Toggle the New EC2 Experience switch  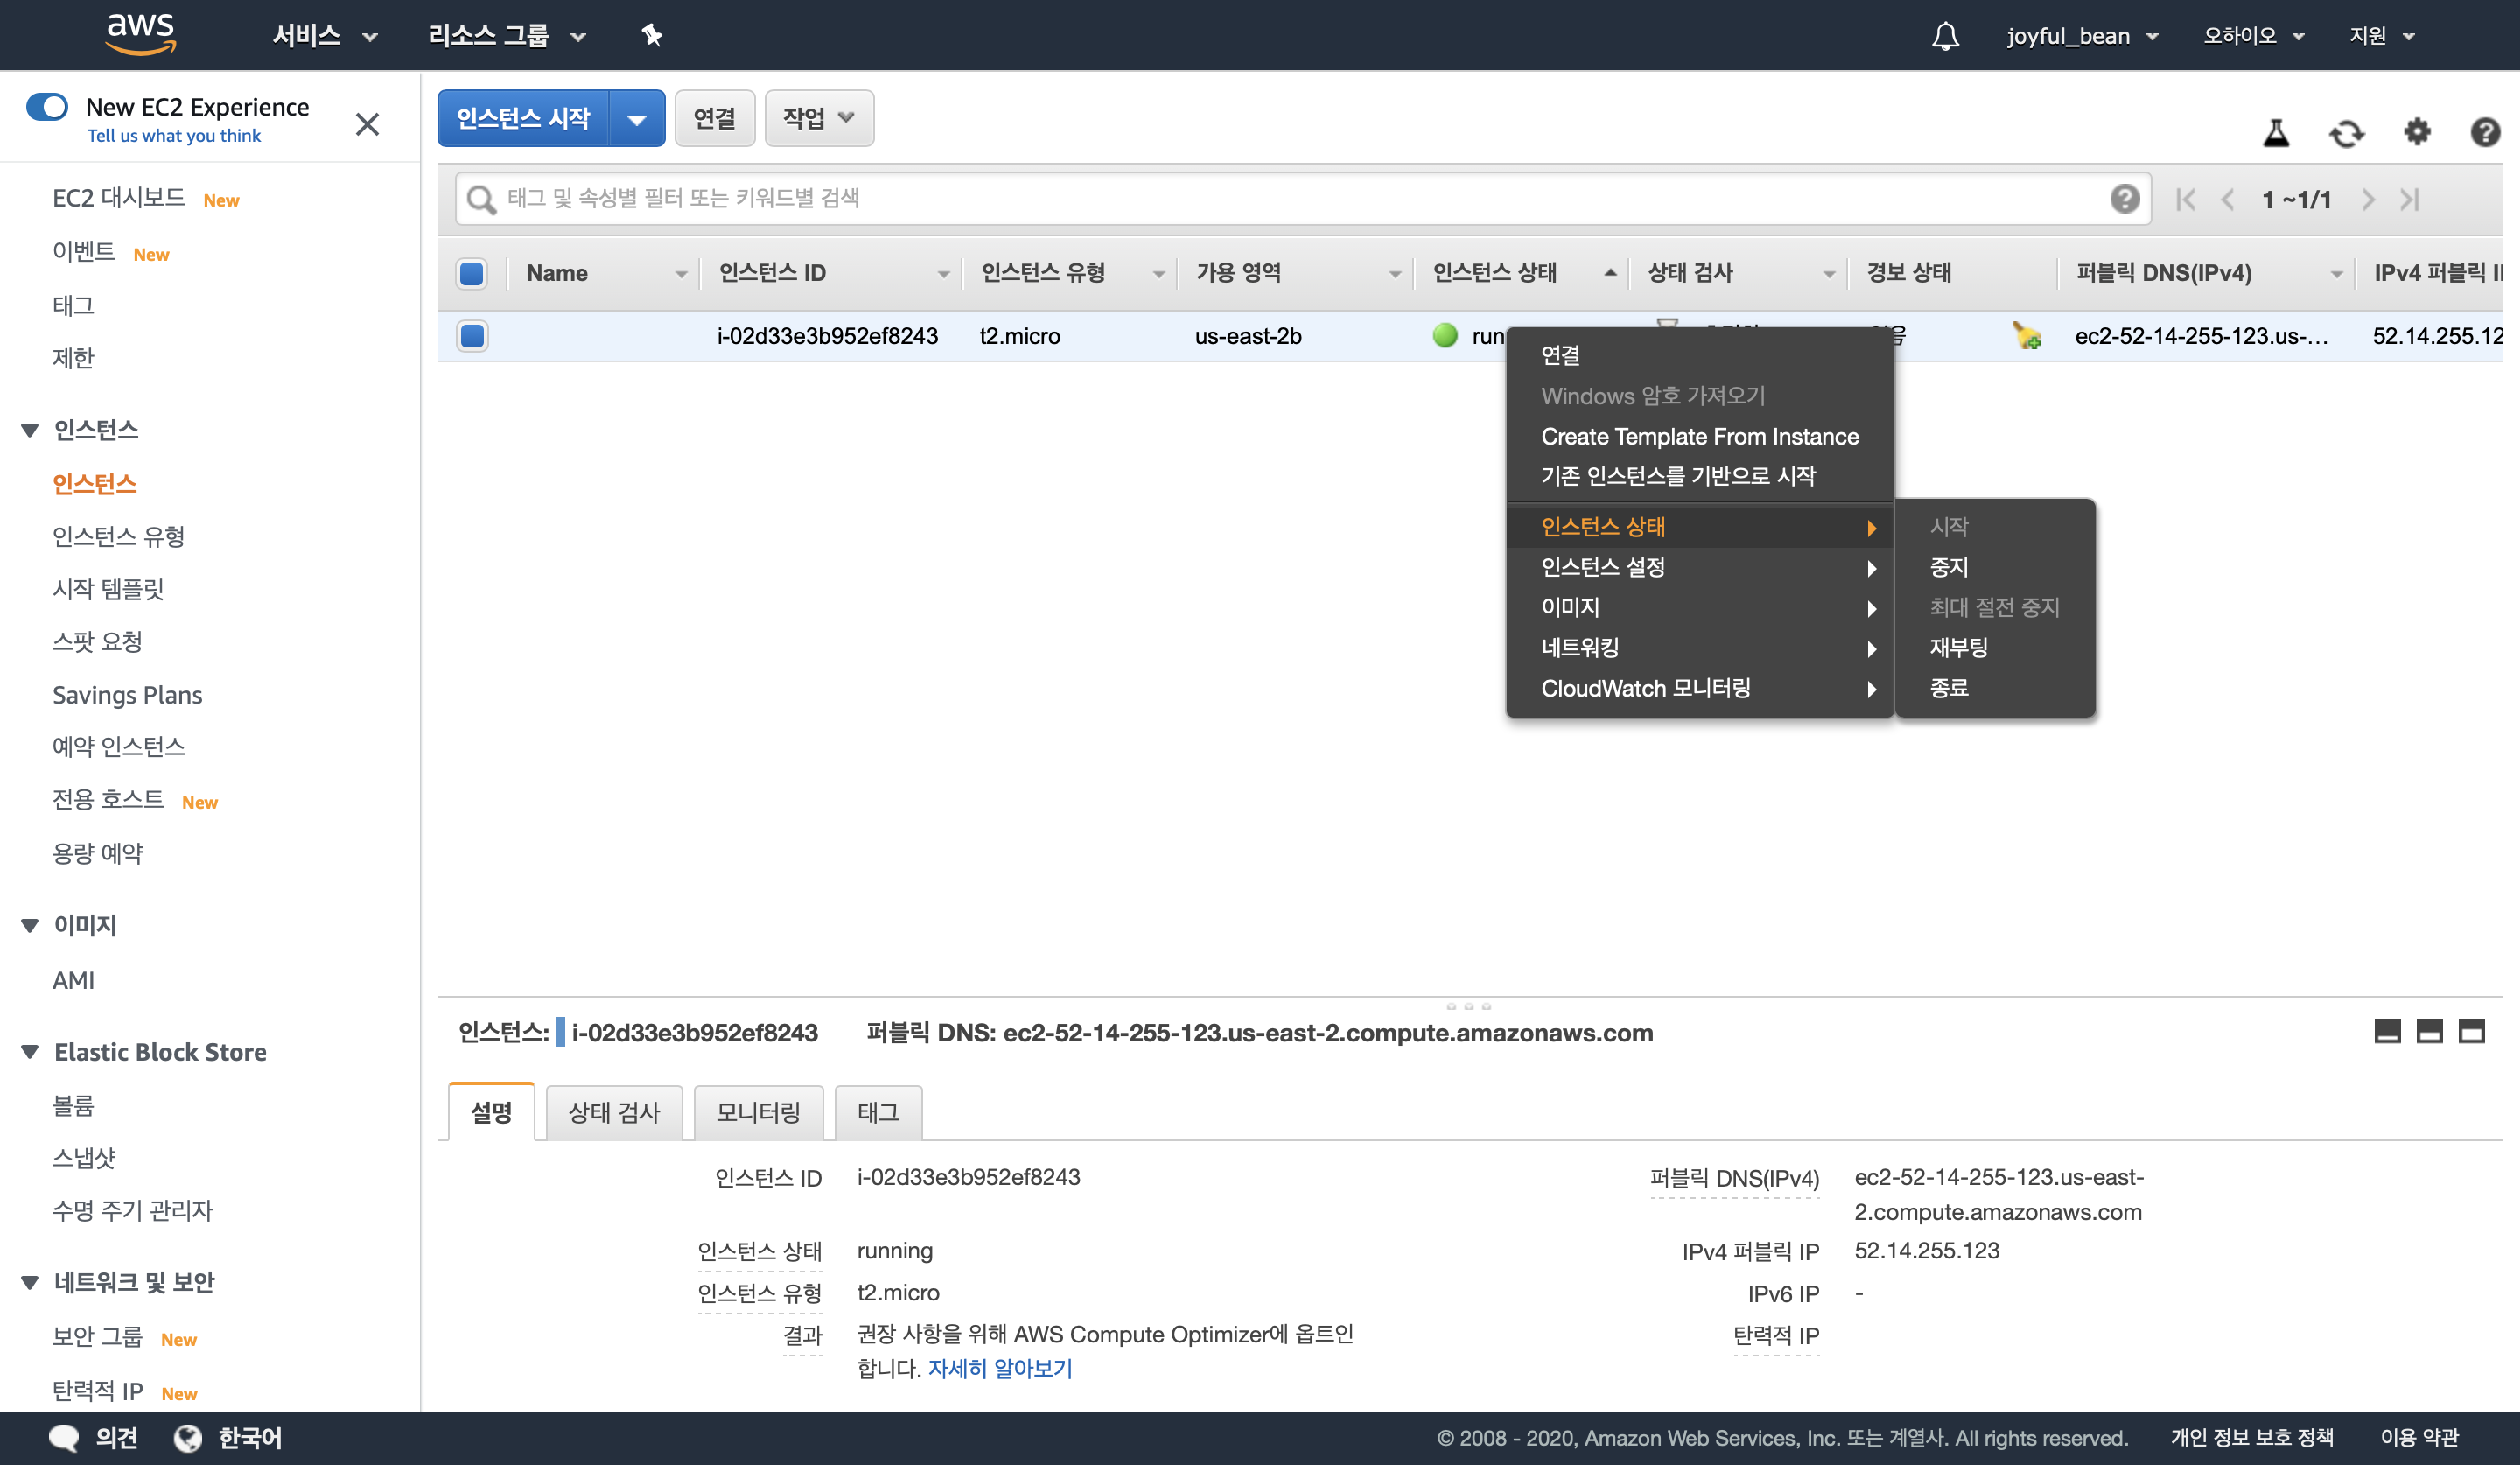point(47,106)
